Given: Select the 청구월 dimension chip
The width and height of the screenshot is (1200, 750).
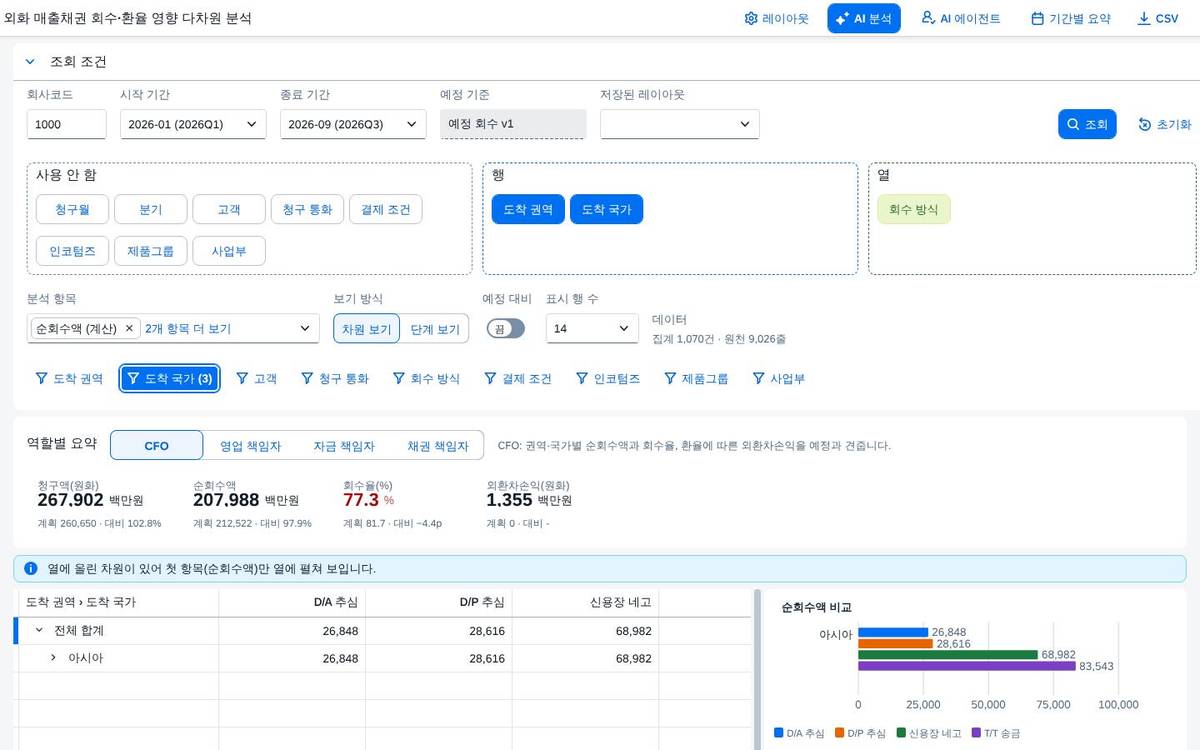Looking at the screenshot, I should coord(72,209).
